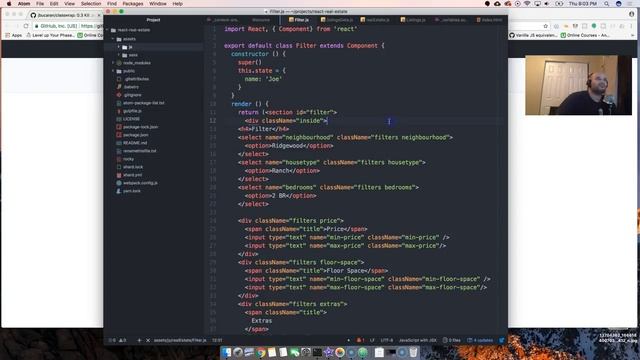Click the node_modules folder icon
This screenshot has height=360, width=640.
119,63
